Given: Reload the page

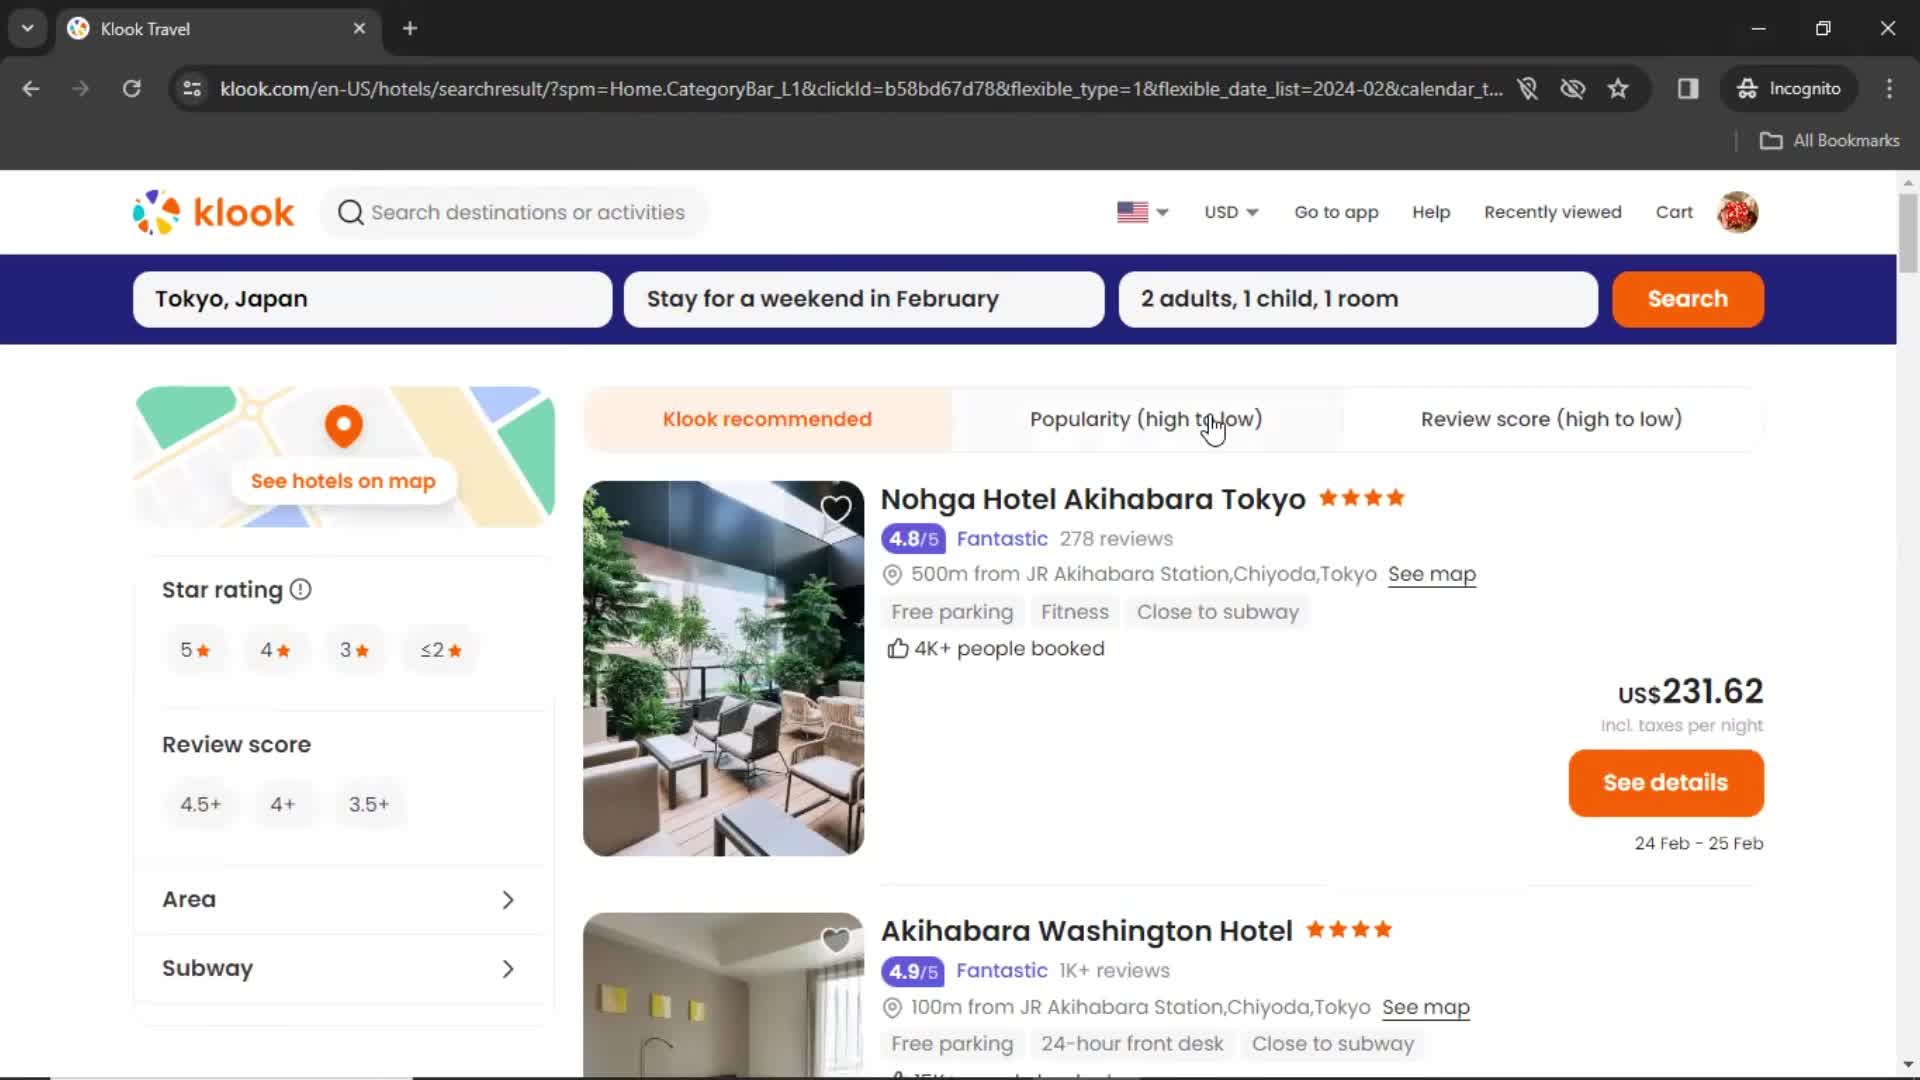Looking at the screenshot, I should [131, 88].
